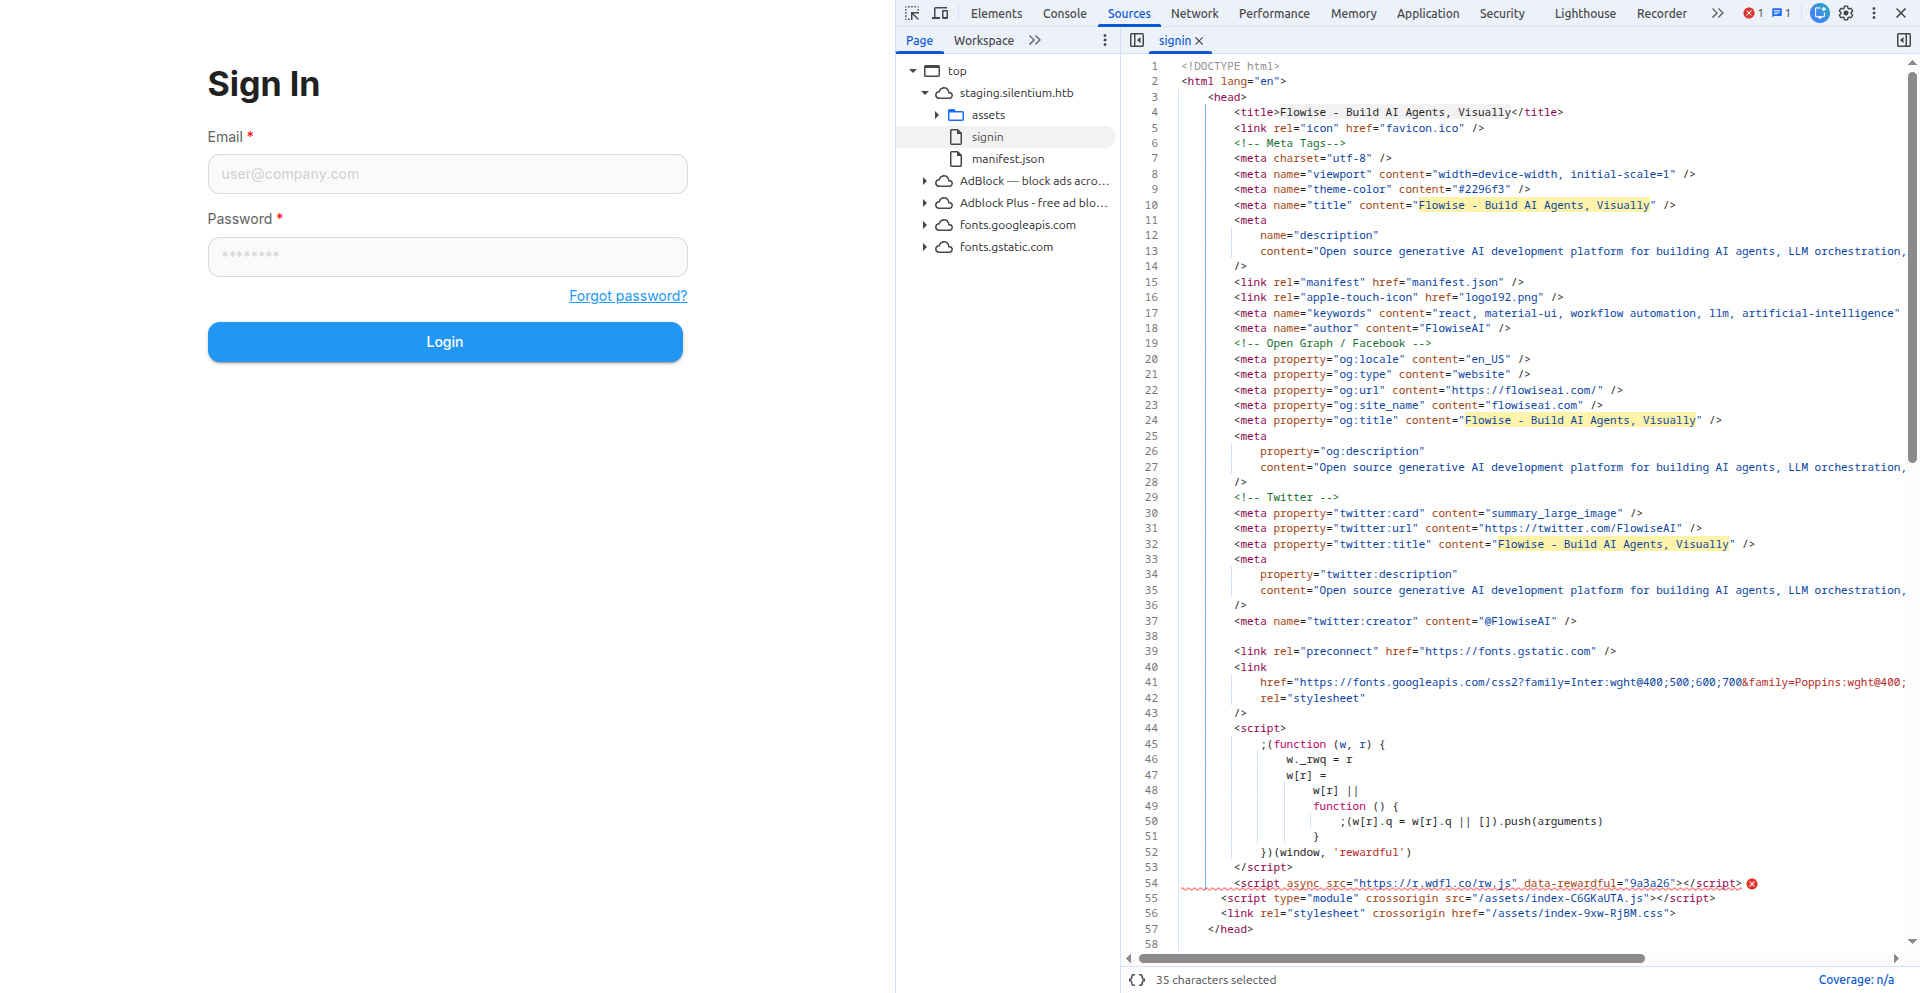Select the Workspace navigator tab
This screenshot has height=993, width=1920.
tap(983, 40)
